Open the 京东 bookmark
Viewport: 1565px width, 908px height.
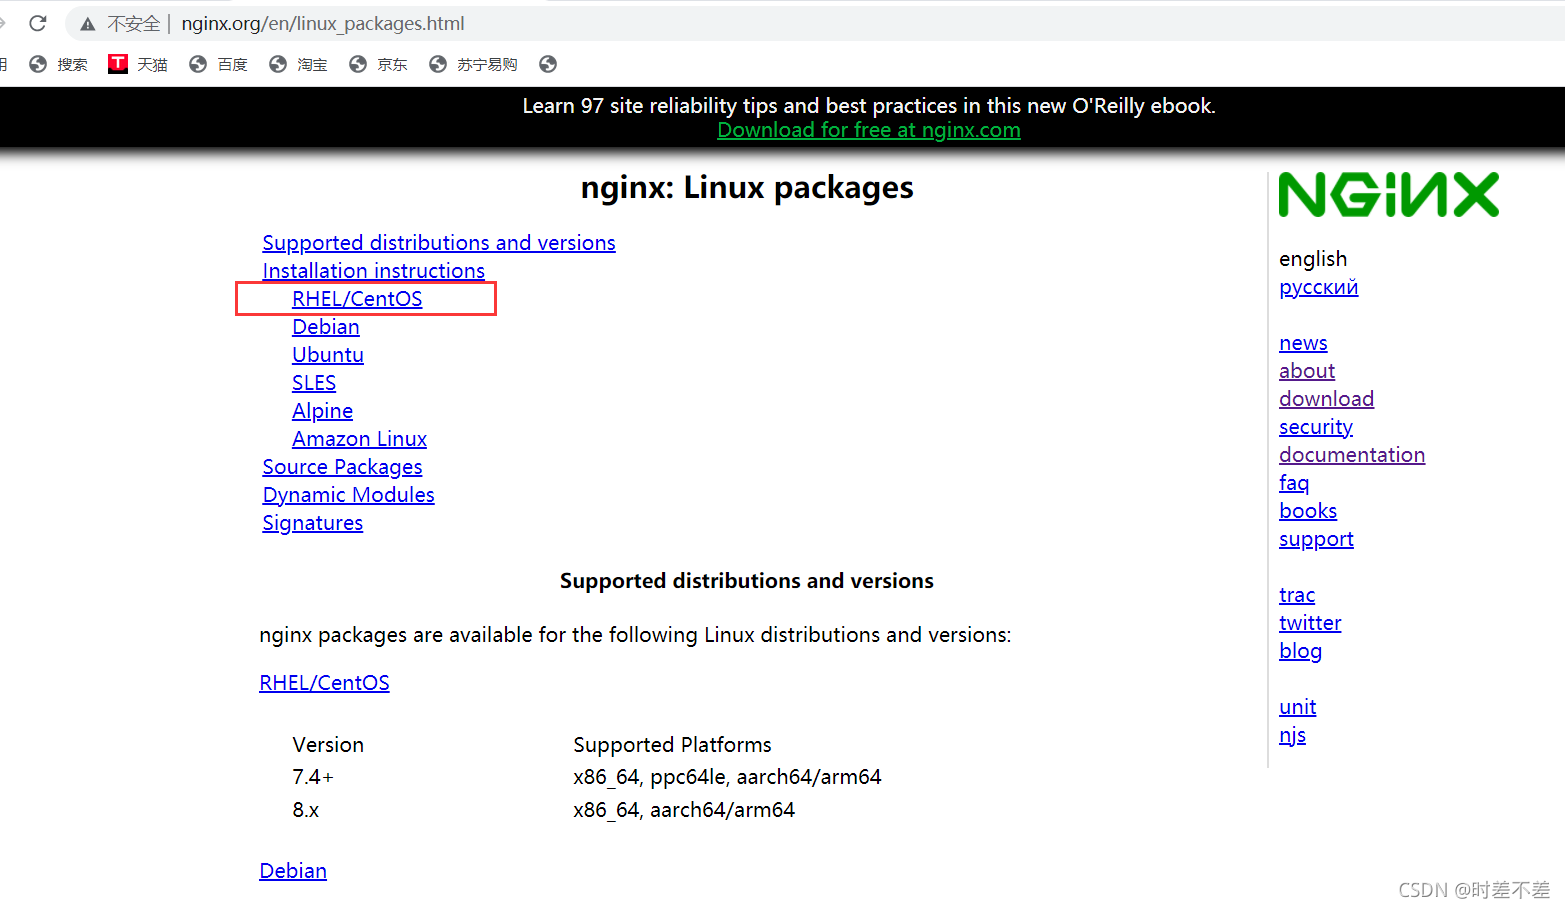[x=378, y=64]
